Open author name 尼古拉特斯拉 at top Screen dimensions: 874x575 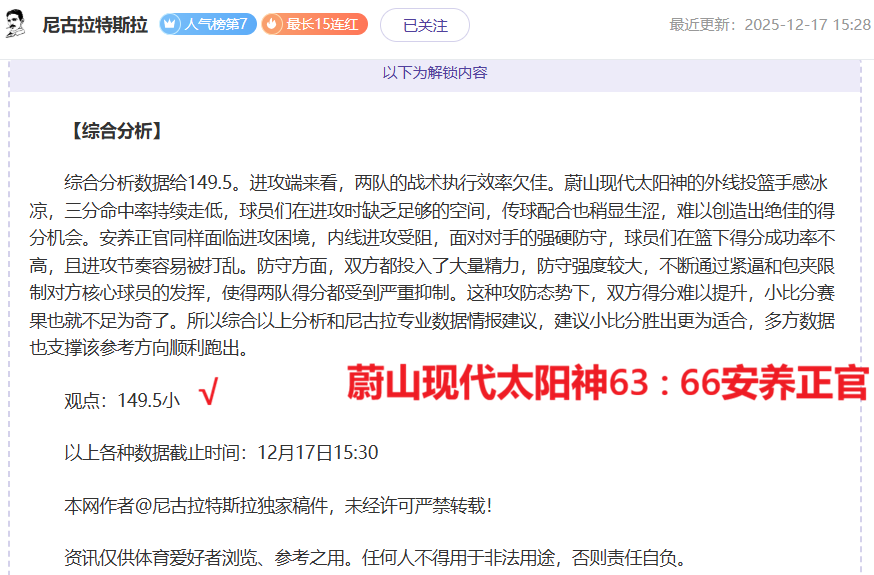pos(95,25)
